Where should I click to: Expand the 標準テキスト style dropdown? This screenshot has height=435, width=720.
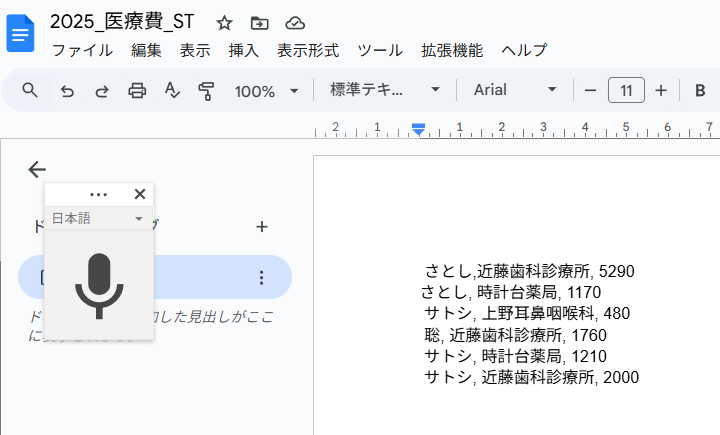coord(385,90)
